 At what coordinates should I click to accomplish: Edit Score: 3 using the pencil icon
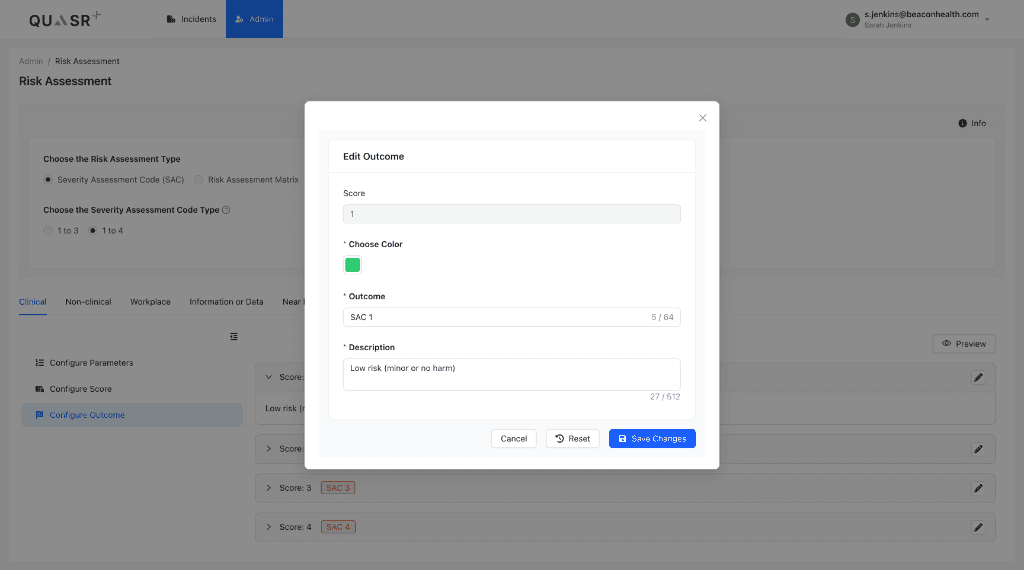(x=978, y=488)
